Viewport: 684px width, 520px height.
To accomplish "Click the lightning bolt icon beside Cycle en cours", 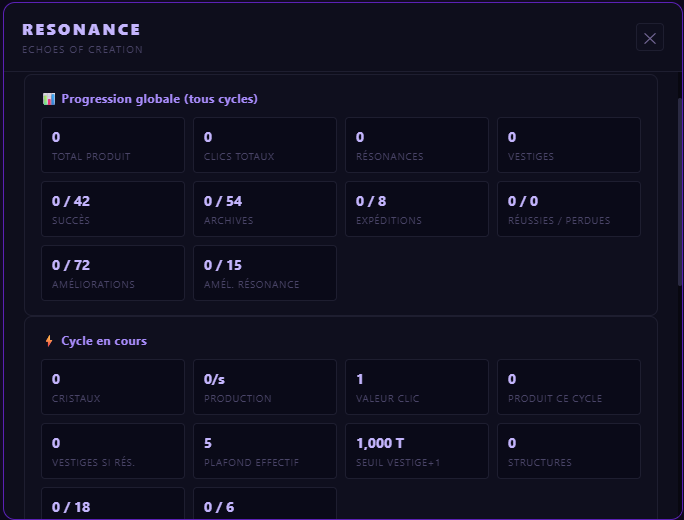I will [x=49, y=341].
